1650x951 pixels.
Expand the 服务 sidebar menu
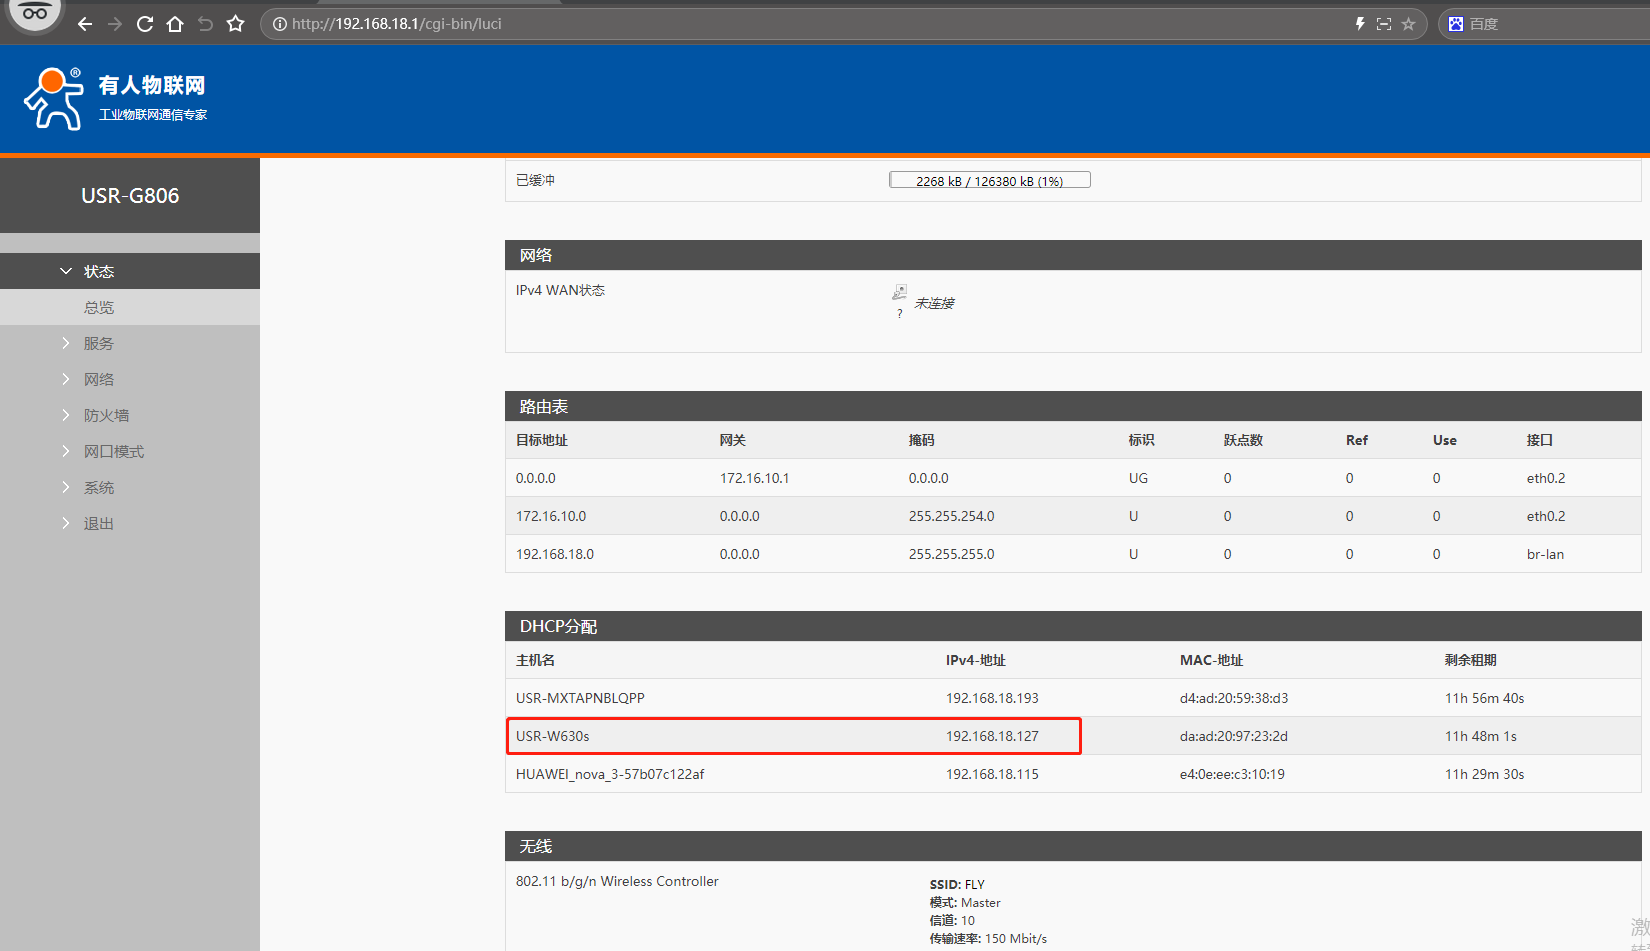click(x=98, y=343)
